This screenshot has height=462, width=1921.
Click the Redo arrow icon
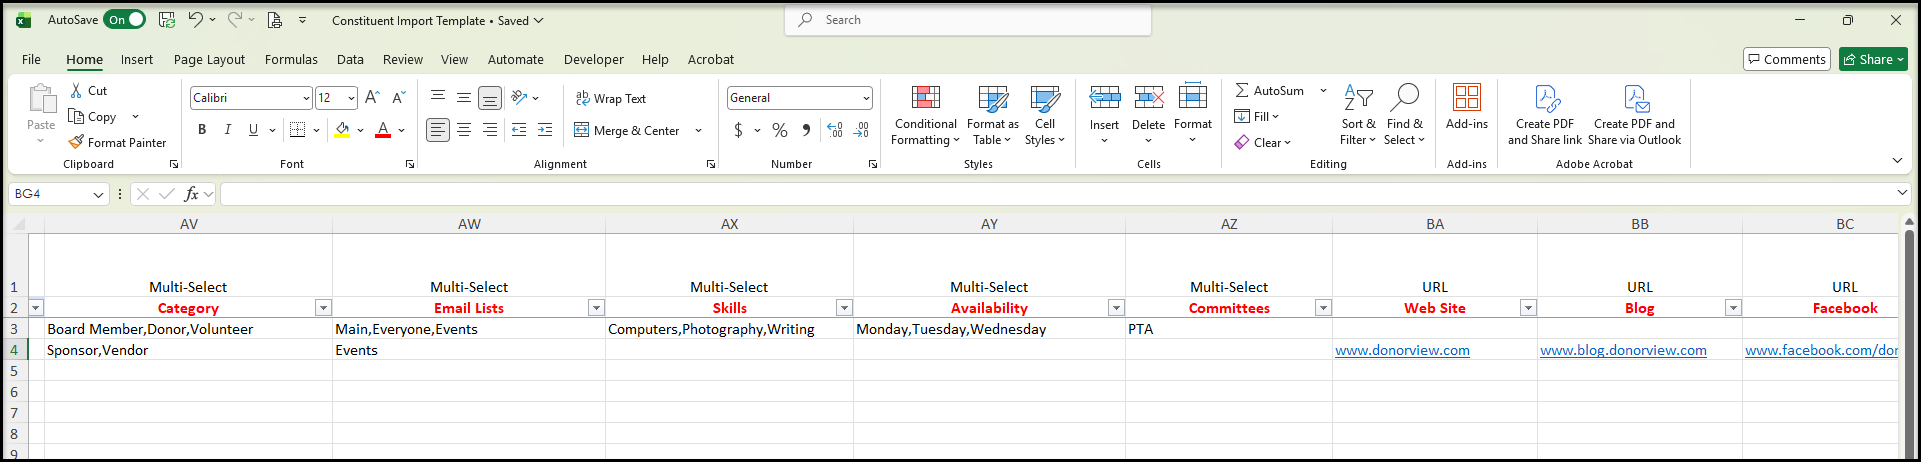(234, 20)
